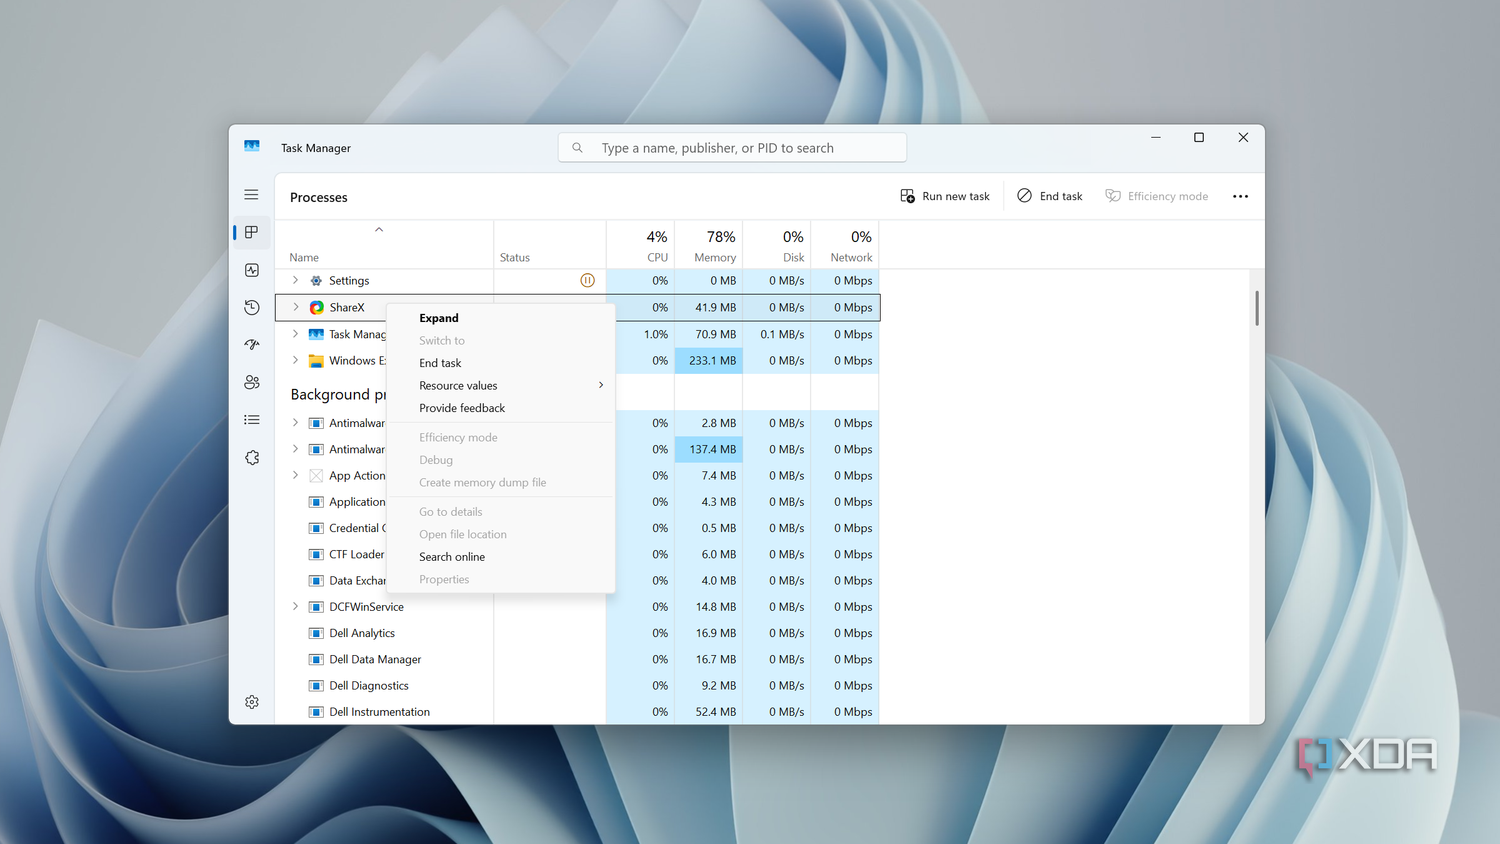Choose Expand in the context menu
1500x844 pixels.
501,318
